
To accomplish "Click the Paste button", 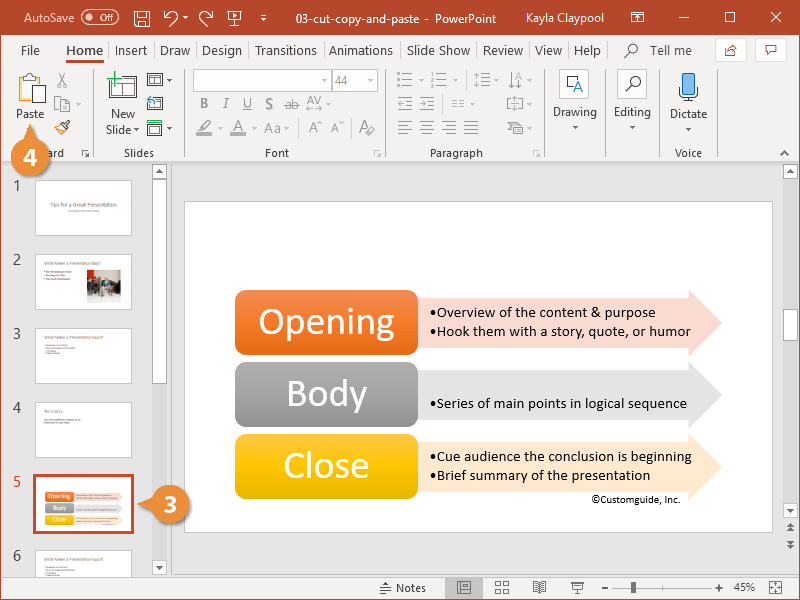I will [x=30, y=95].
